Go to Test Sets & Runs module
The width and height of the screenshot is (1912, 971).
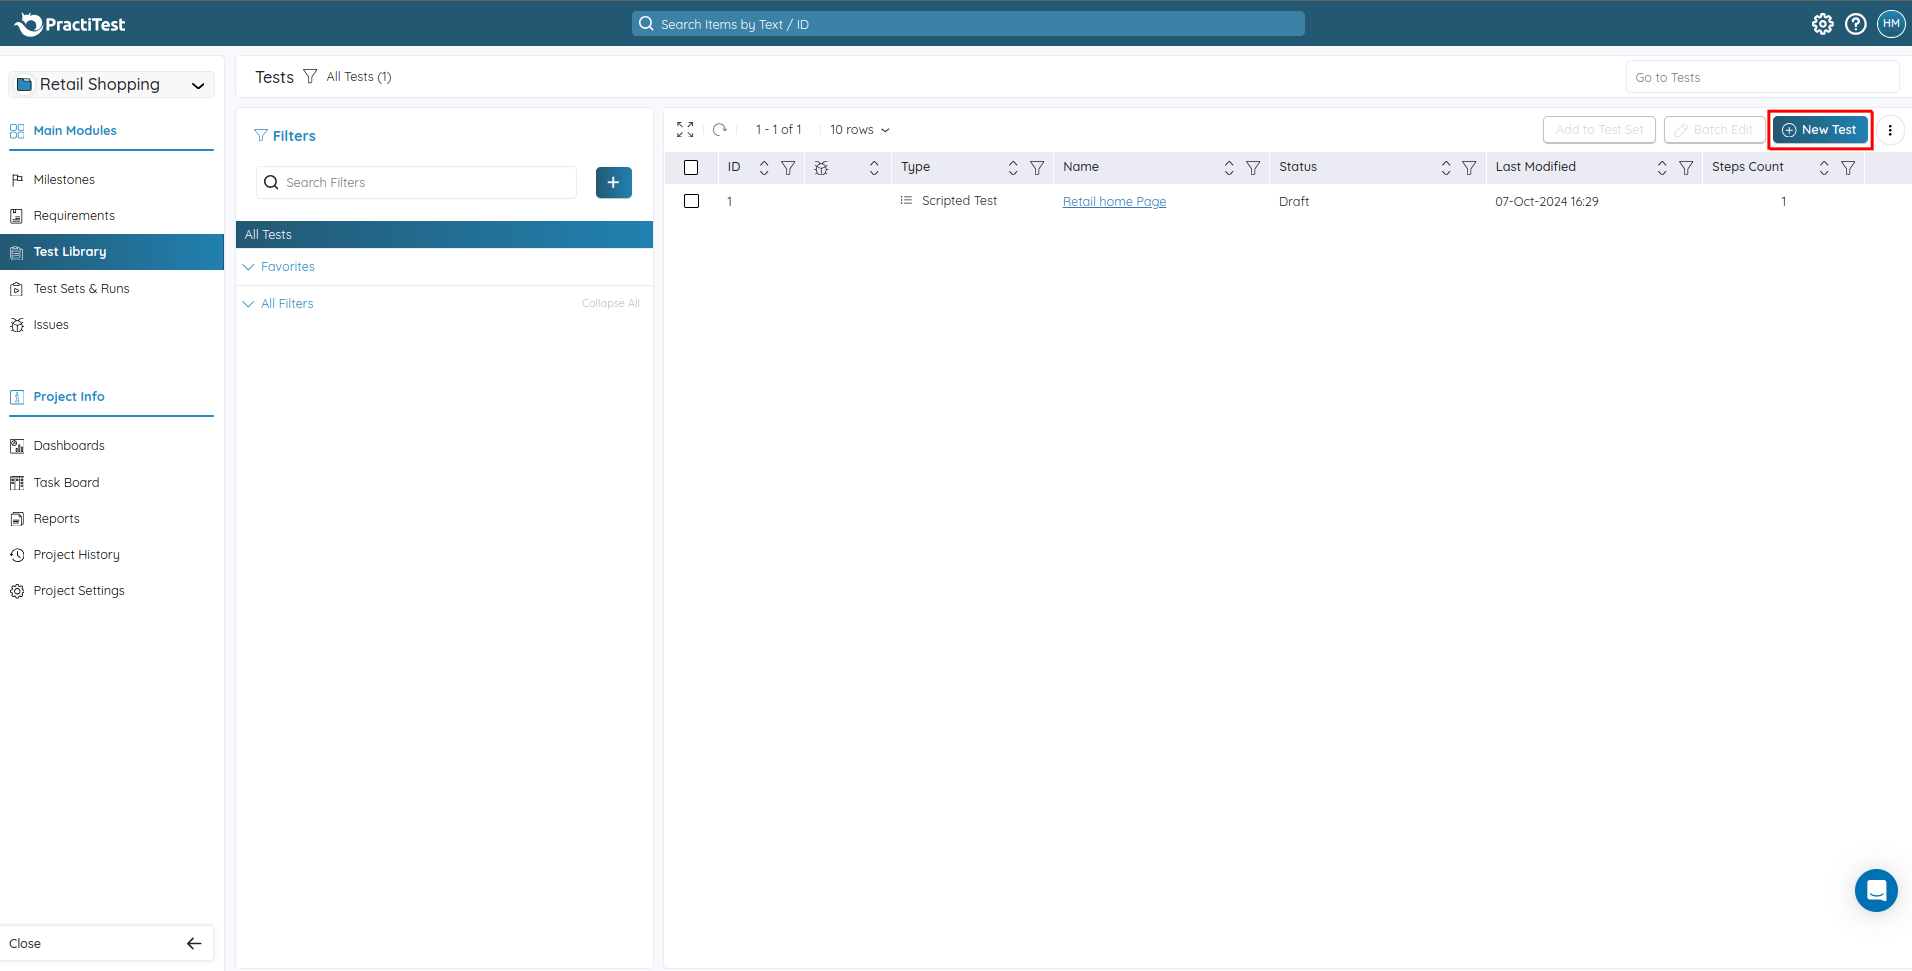81,289
